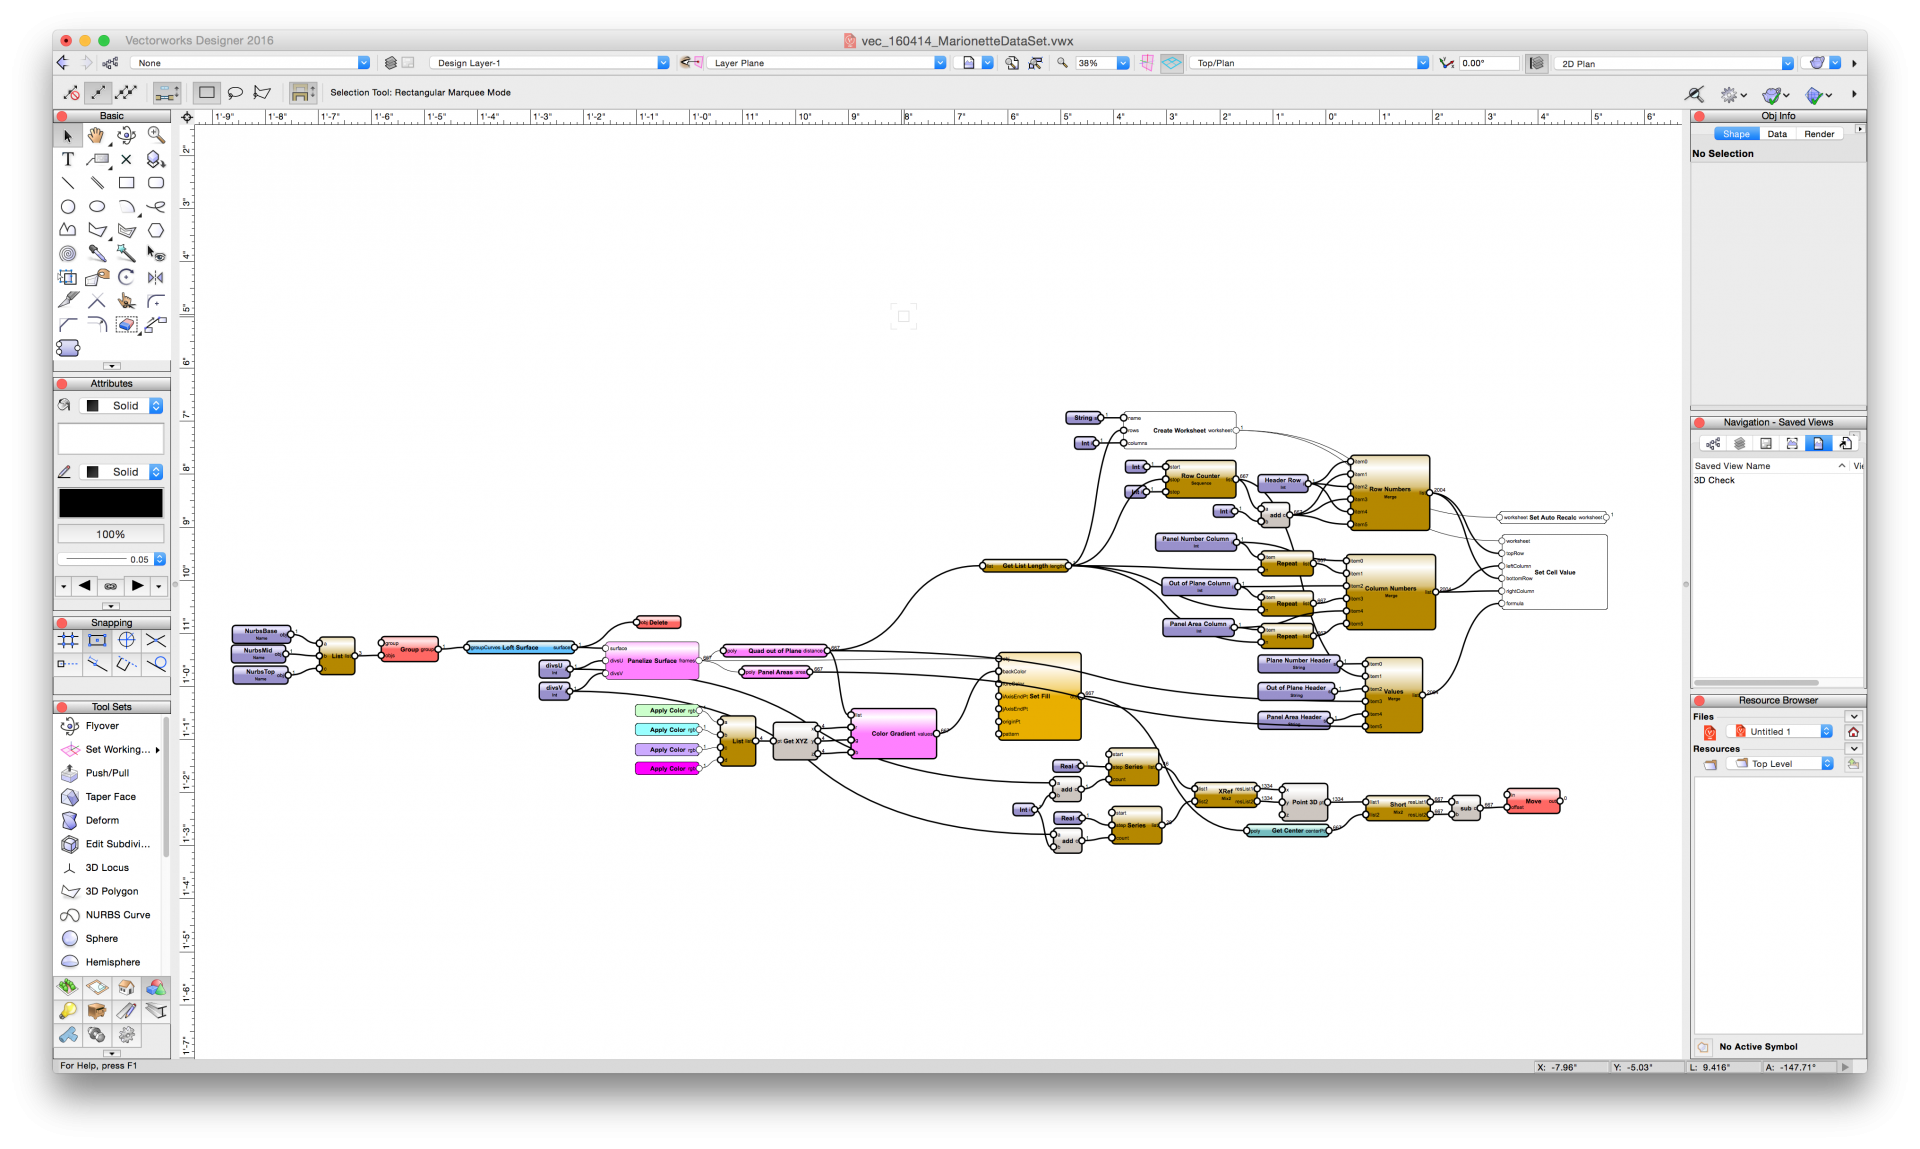The width and height of the screenshot is (1920, 1149).
Task: Select the Zoom magnifier tool
Action: click(x=155, y=135)
